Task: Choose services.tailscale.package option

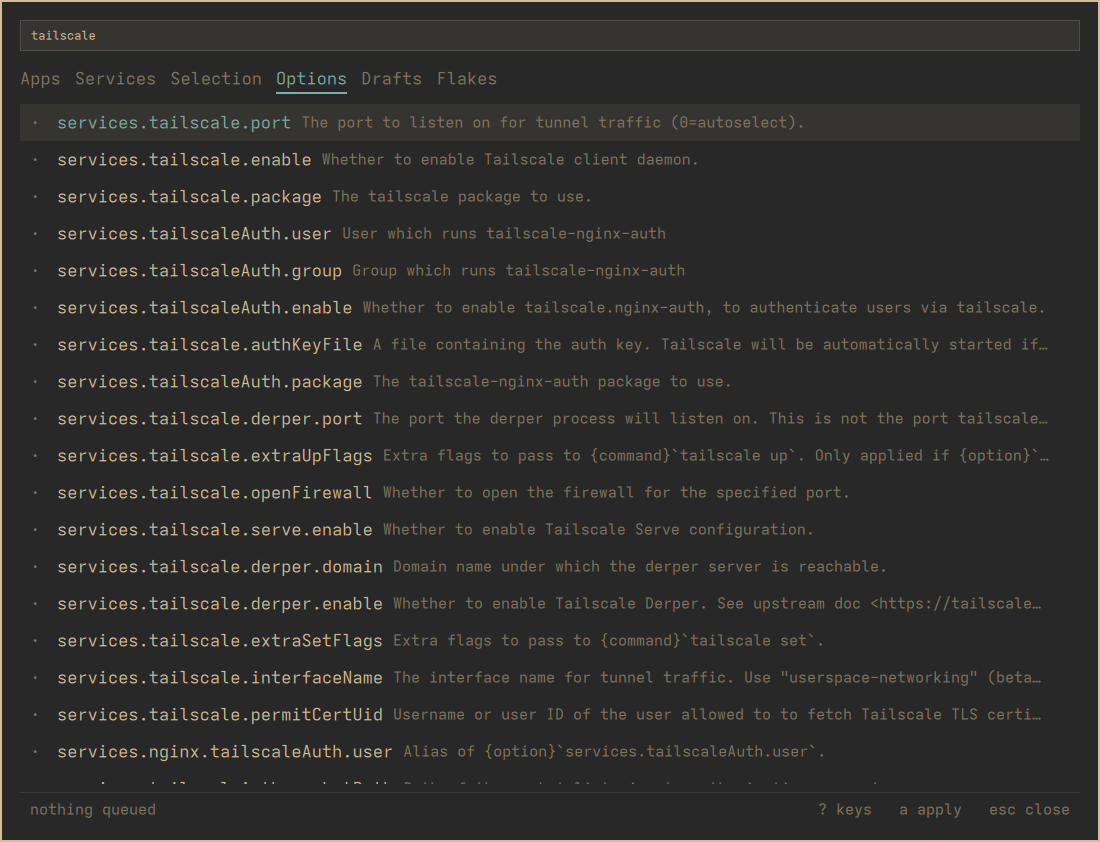Action: click(x=549, y=196)
